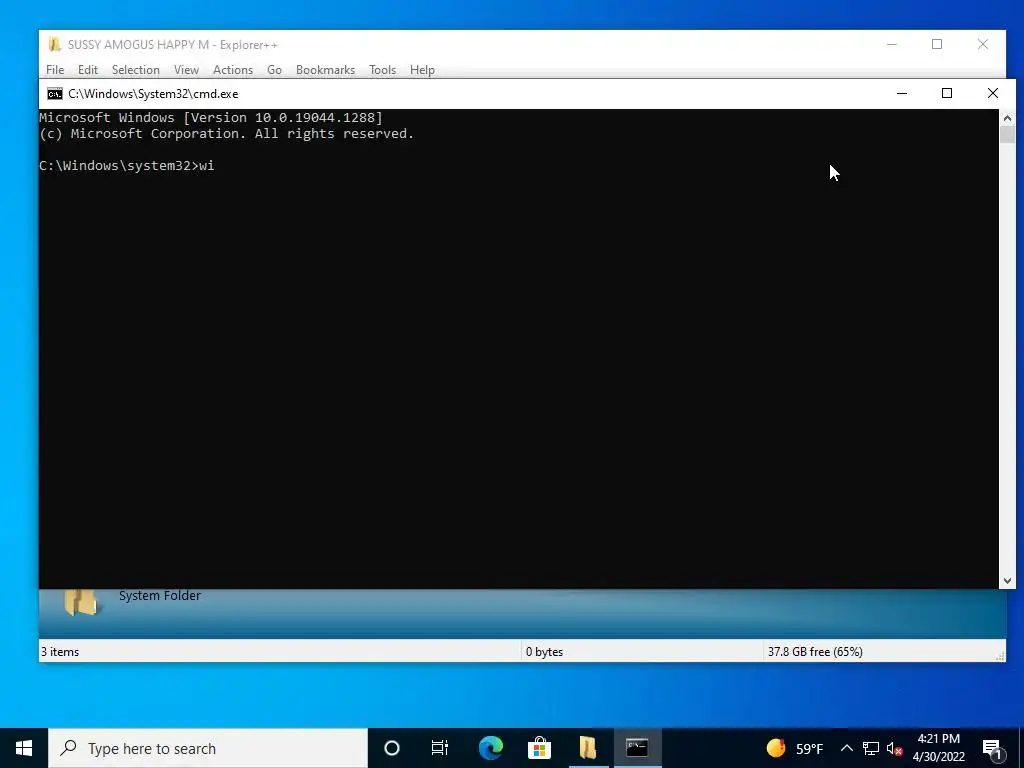
Task: Minimize the cmd.exe window
Action: [x=902, y=93]
